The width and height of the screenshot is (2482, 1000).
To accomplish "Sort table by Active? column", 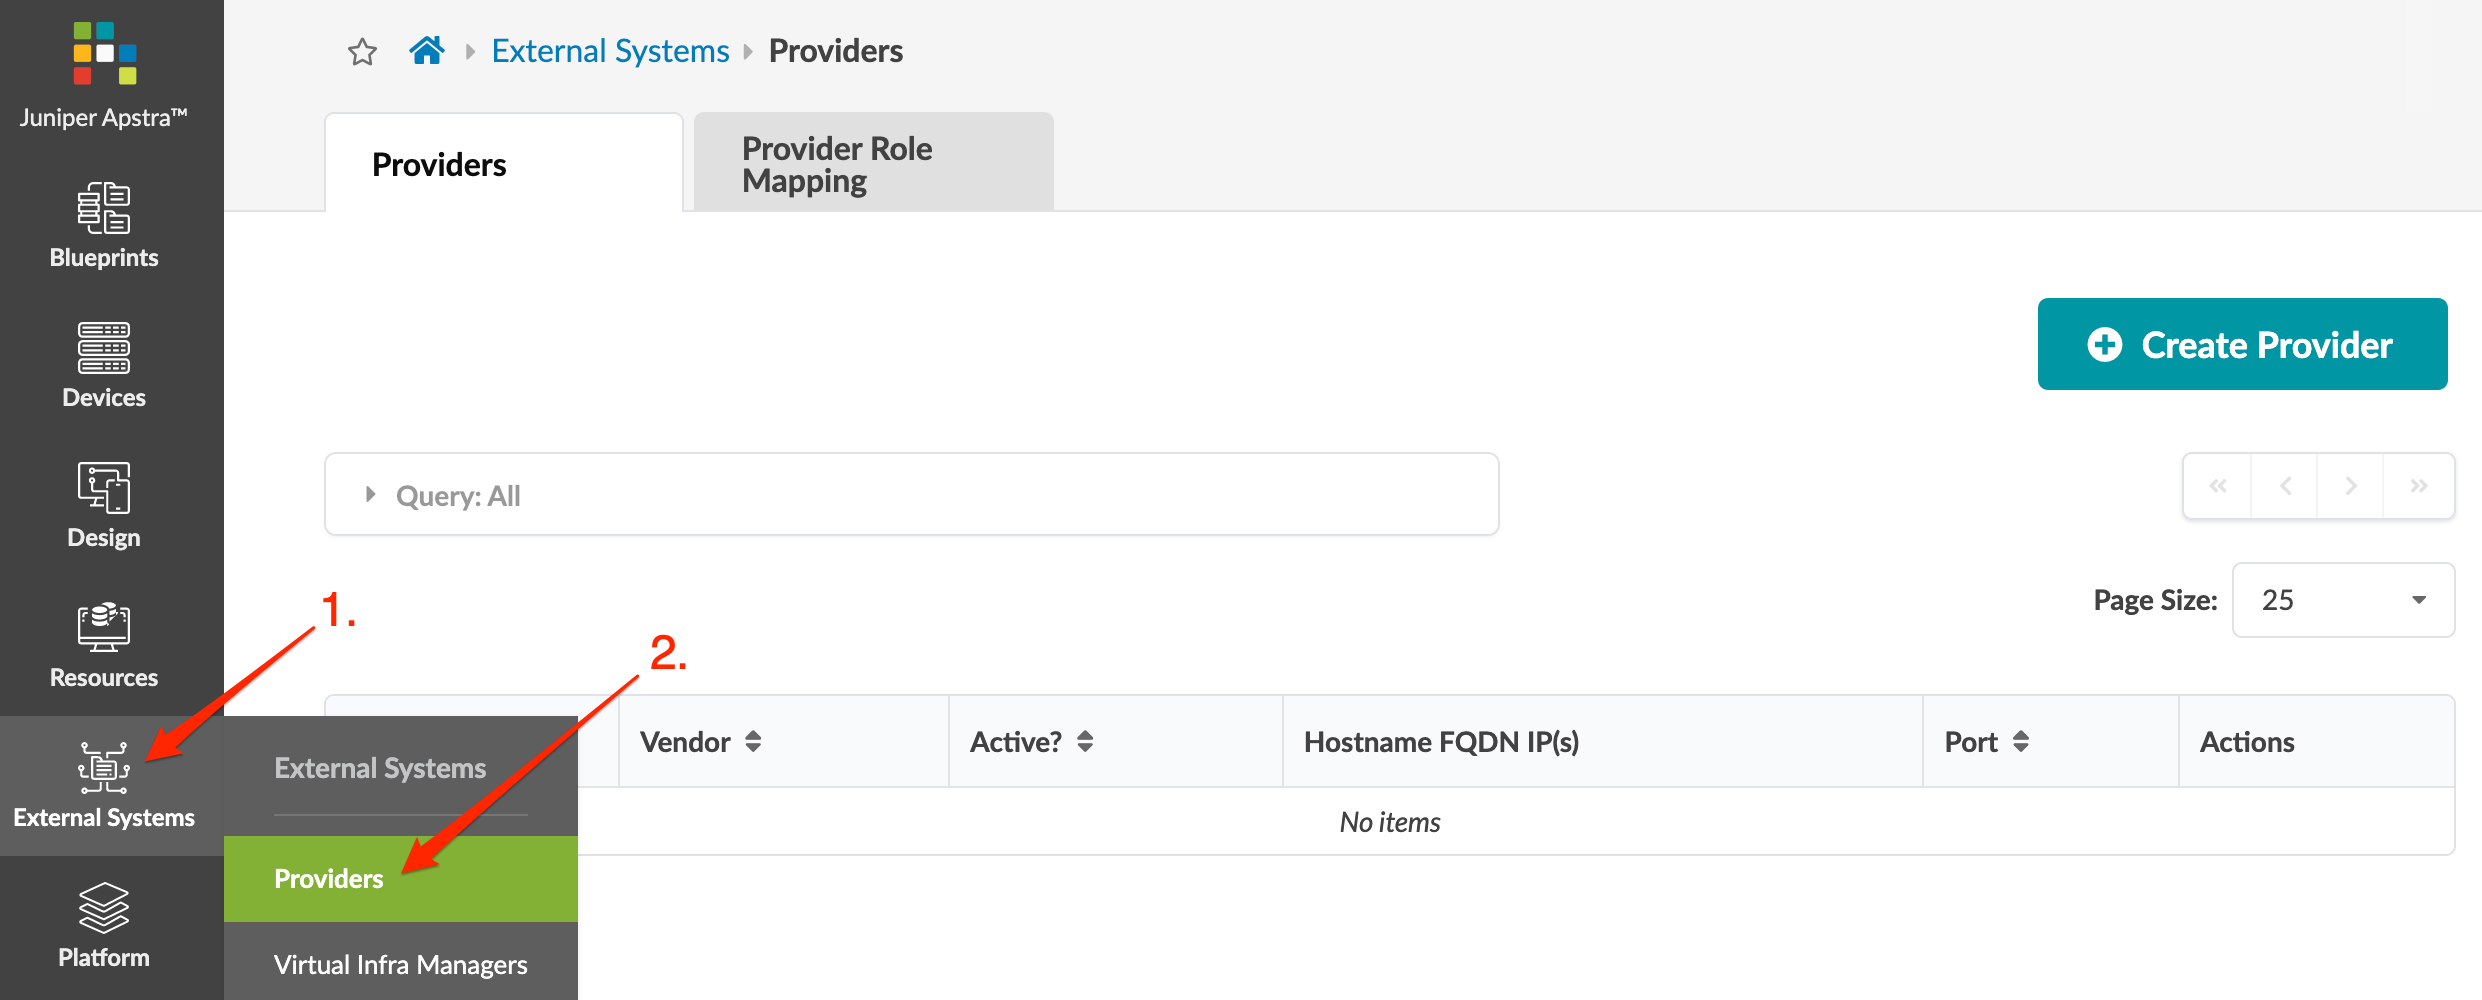I will [x=1085, y=742].
